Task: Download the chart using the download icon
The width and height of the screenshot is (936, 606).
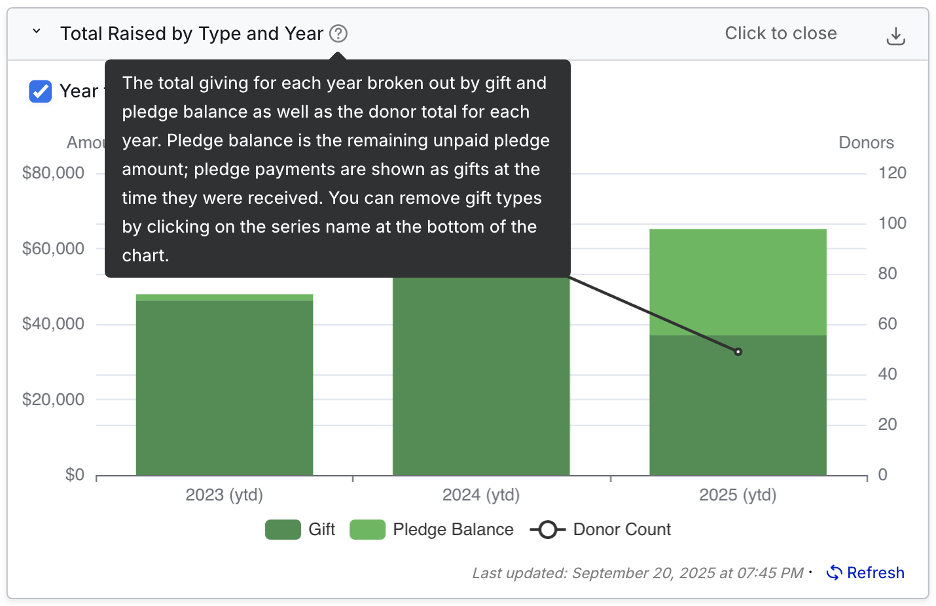Action: (x=896, y=36)
